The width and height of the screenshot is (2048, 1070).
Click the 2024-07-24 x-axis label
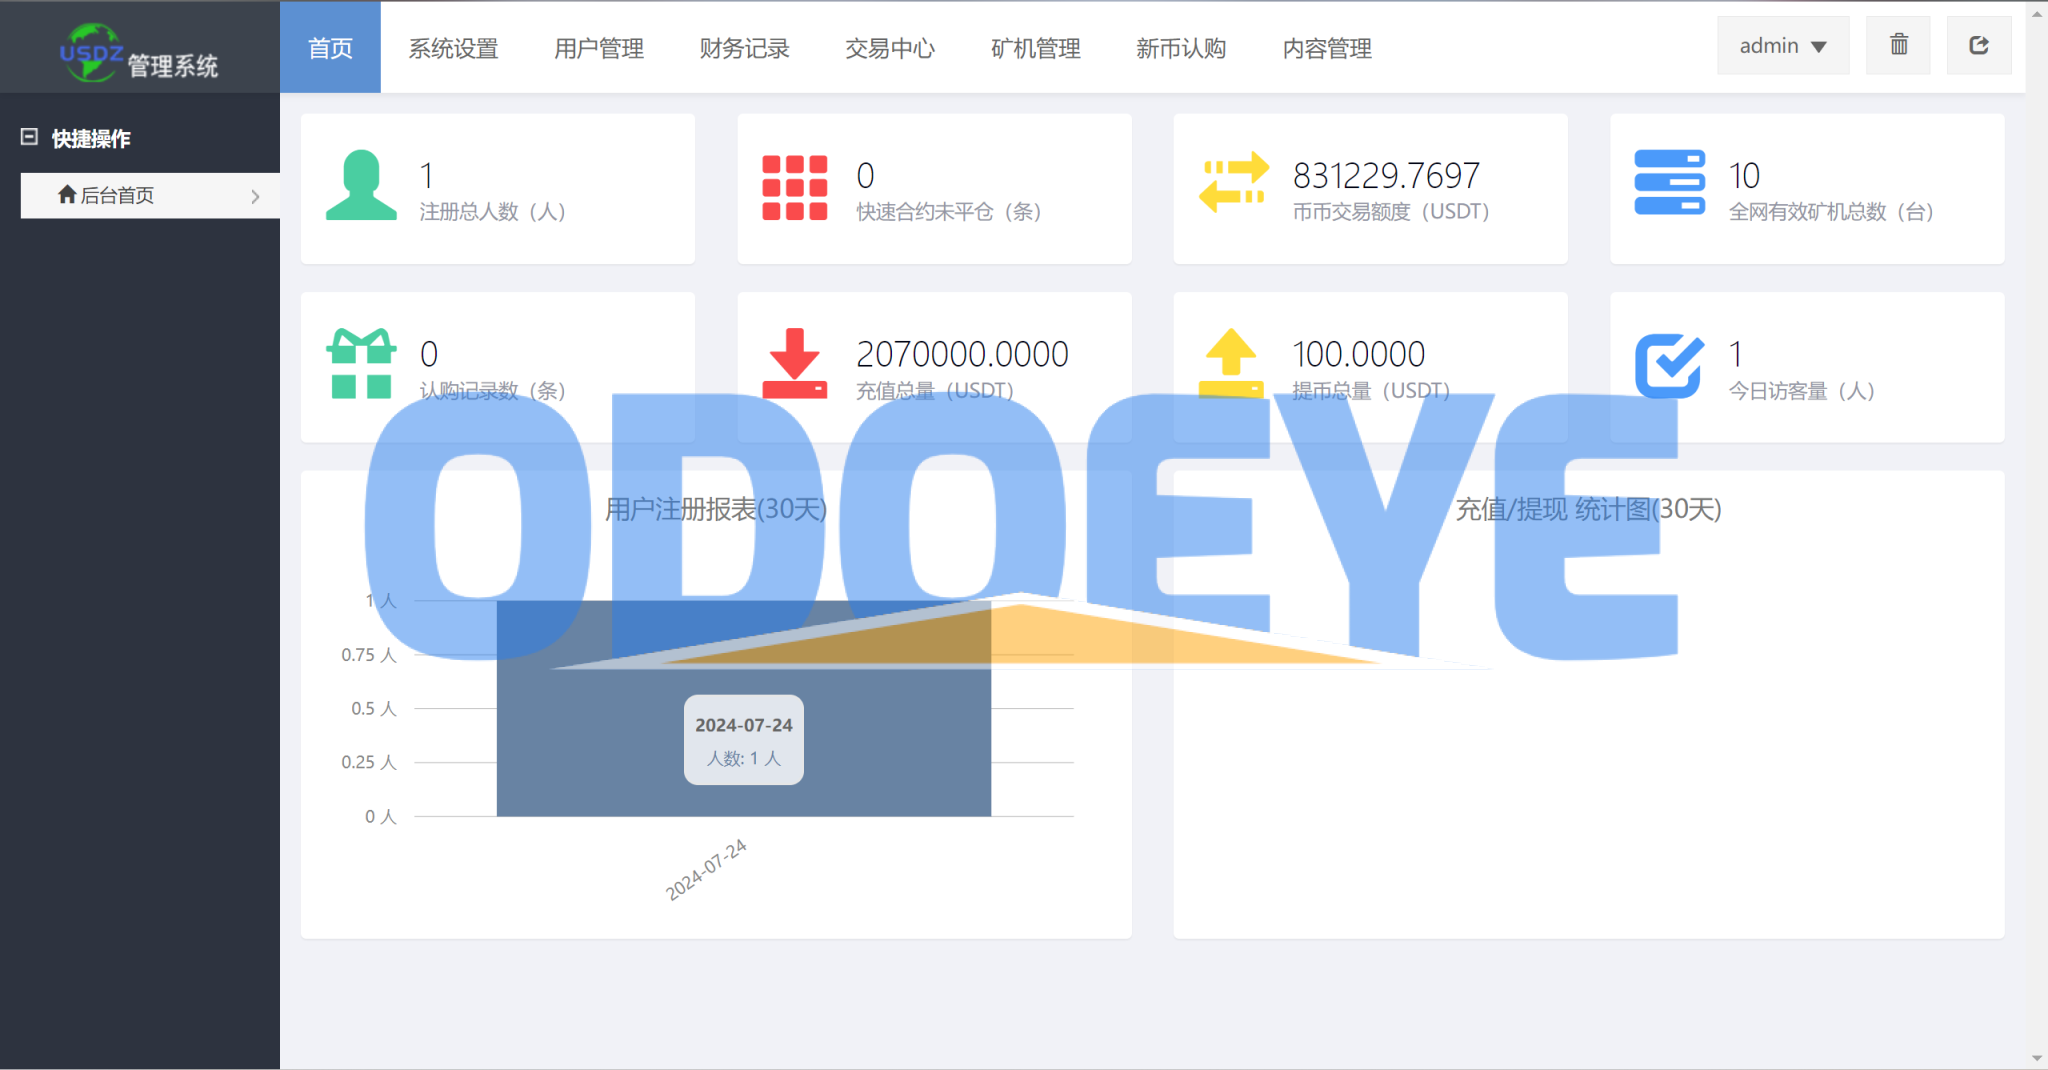[x=707, y=869]
